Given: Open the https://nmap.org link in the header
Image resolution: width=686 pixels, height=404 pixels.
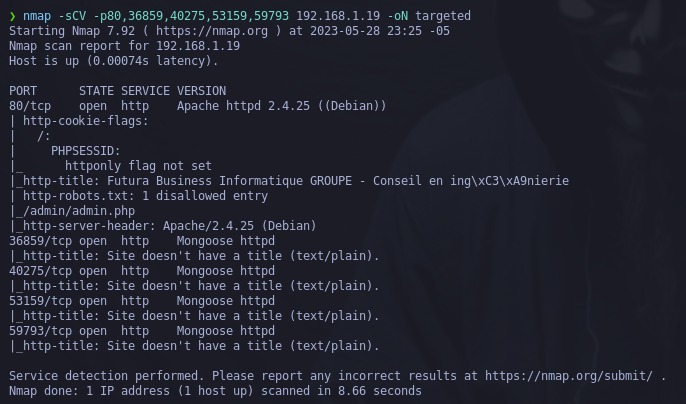Looking at the screenshot, I should (212, 31).
